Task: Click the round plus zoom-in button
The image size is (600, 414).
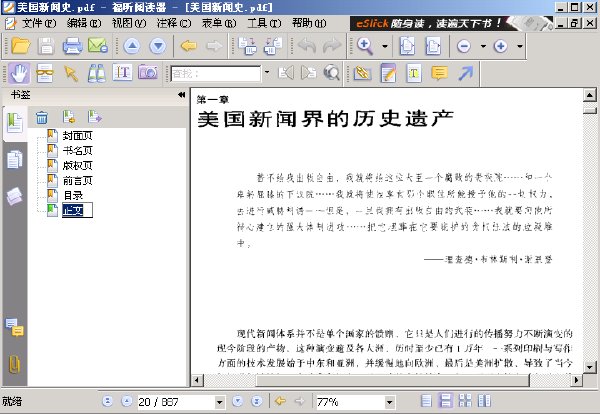Action: 501,46
